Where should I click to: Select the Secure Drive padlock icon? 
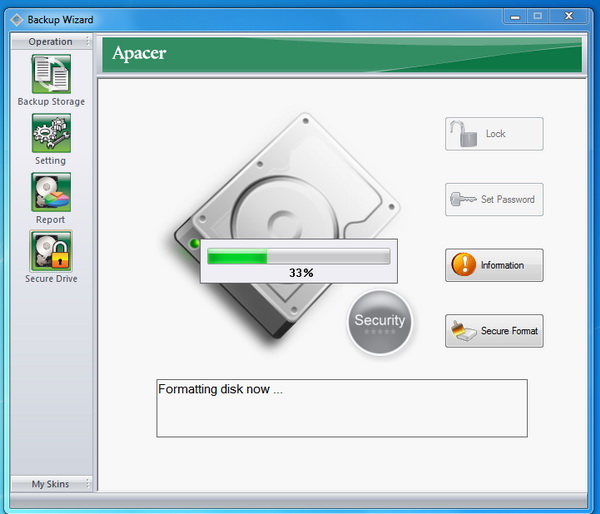[51, 251]
